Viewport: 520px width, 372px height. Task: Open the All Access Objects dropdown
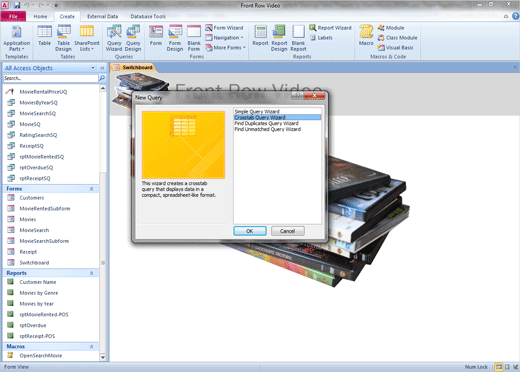click(x=93, y=68)
